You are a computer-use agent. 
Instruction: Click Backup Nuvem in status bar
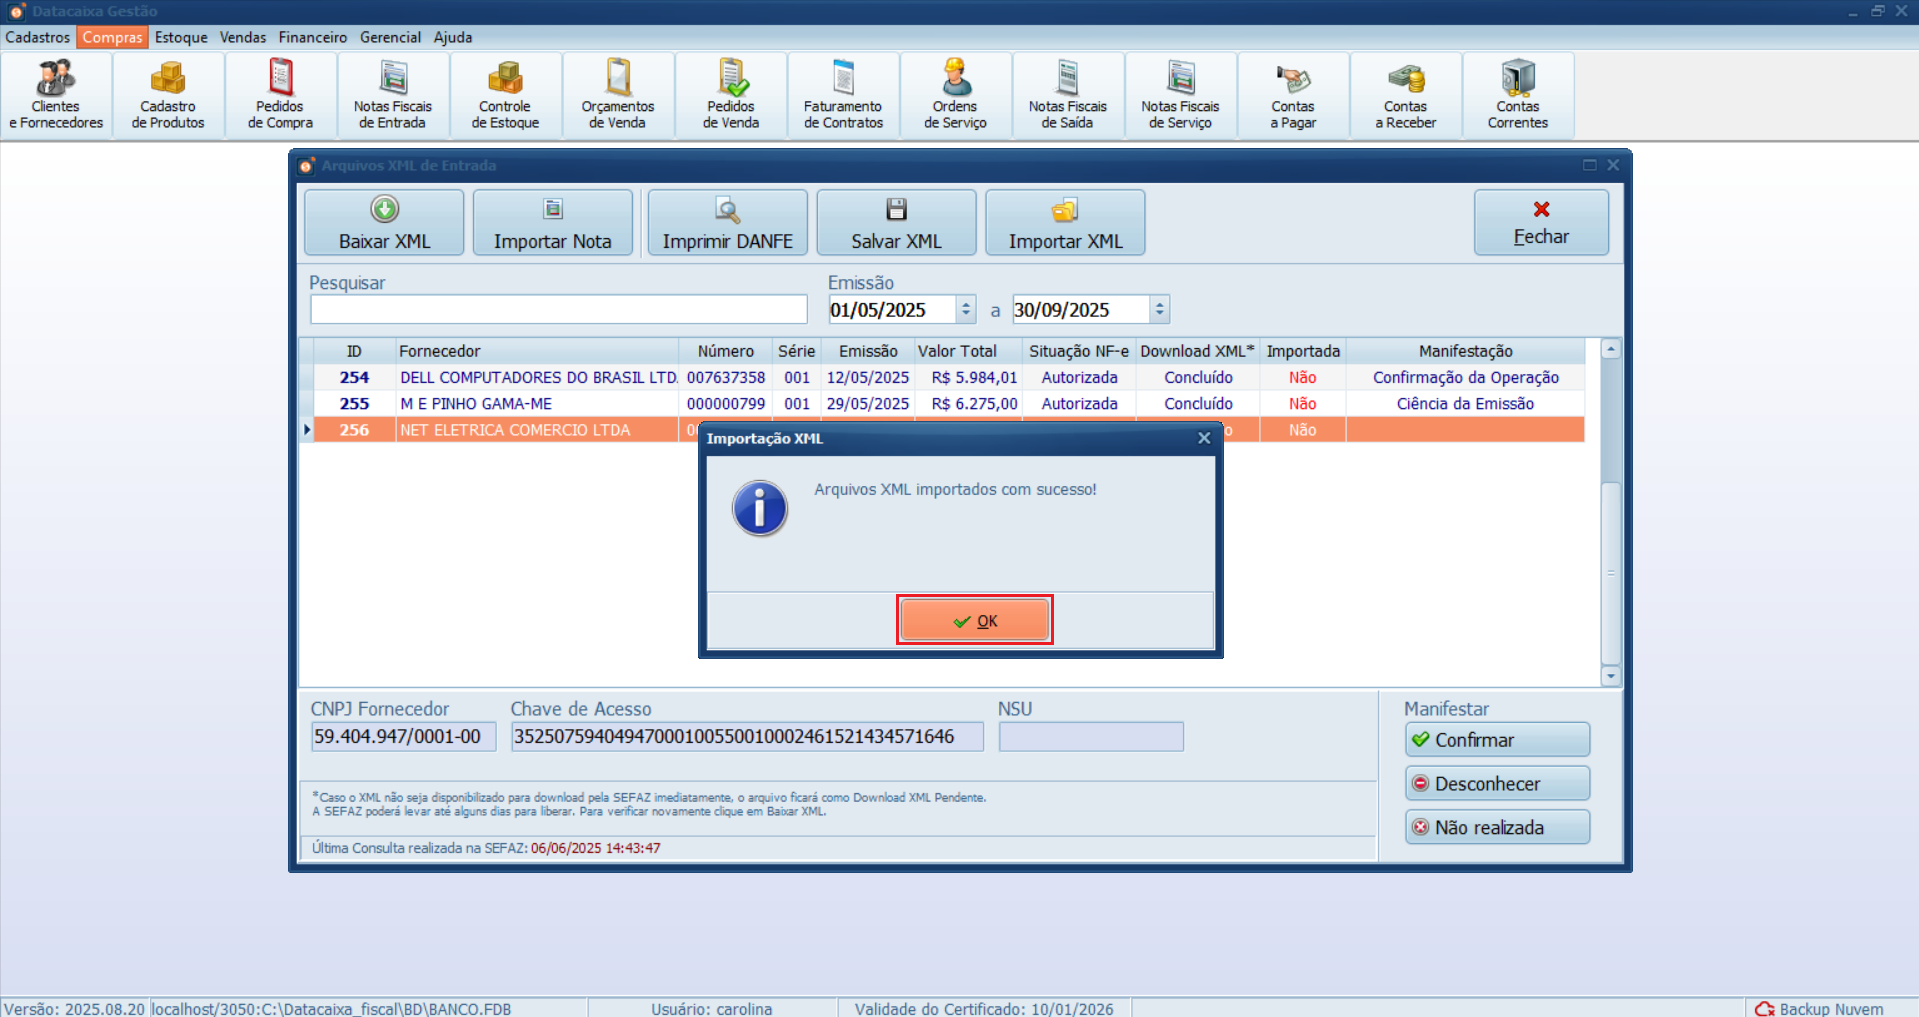[x=1820, y=1009]
